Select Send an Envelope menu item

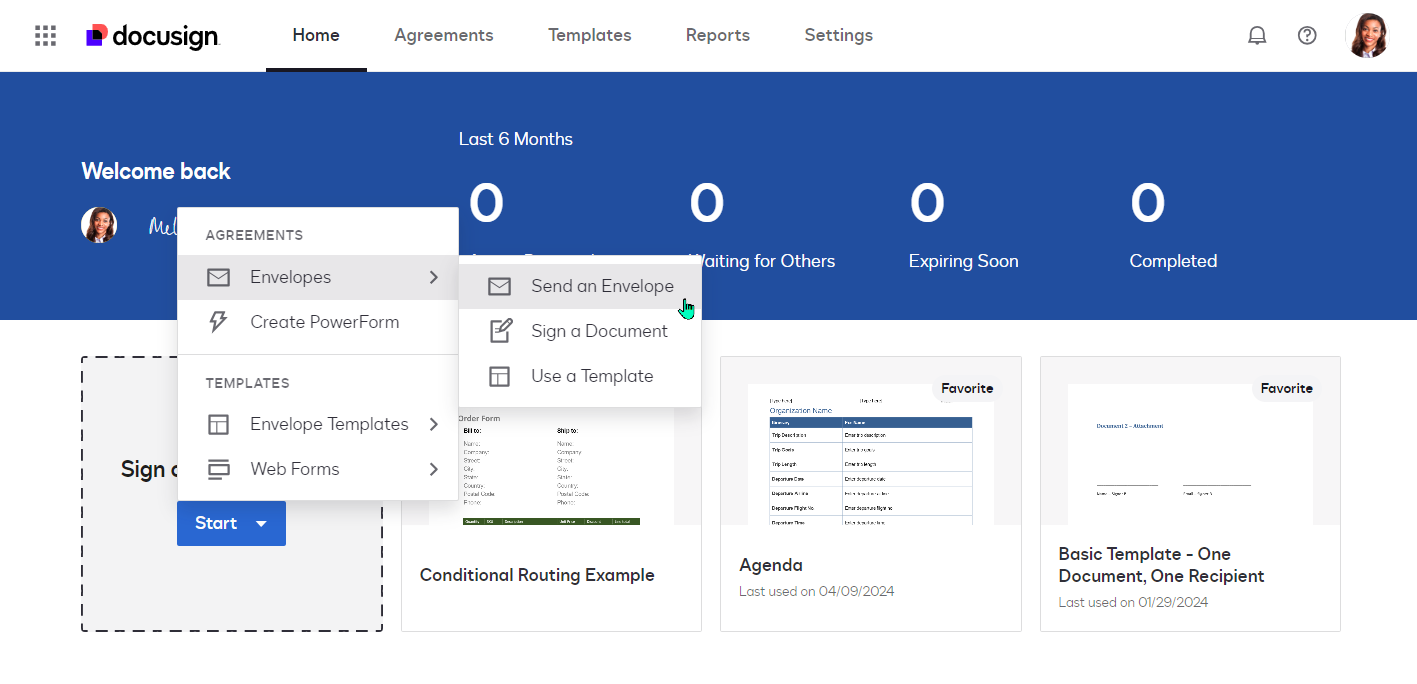click(602, 286)
